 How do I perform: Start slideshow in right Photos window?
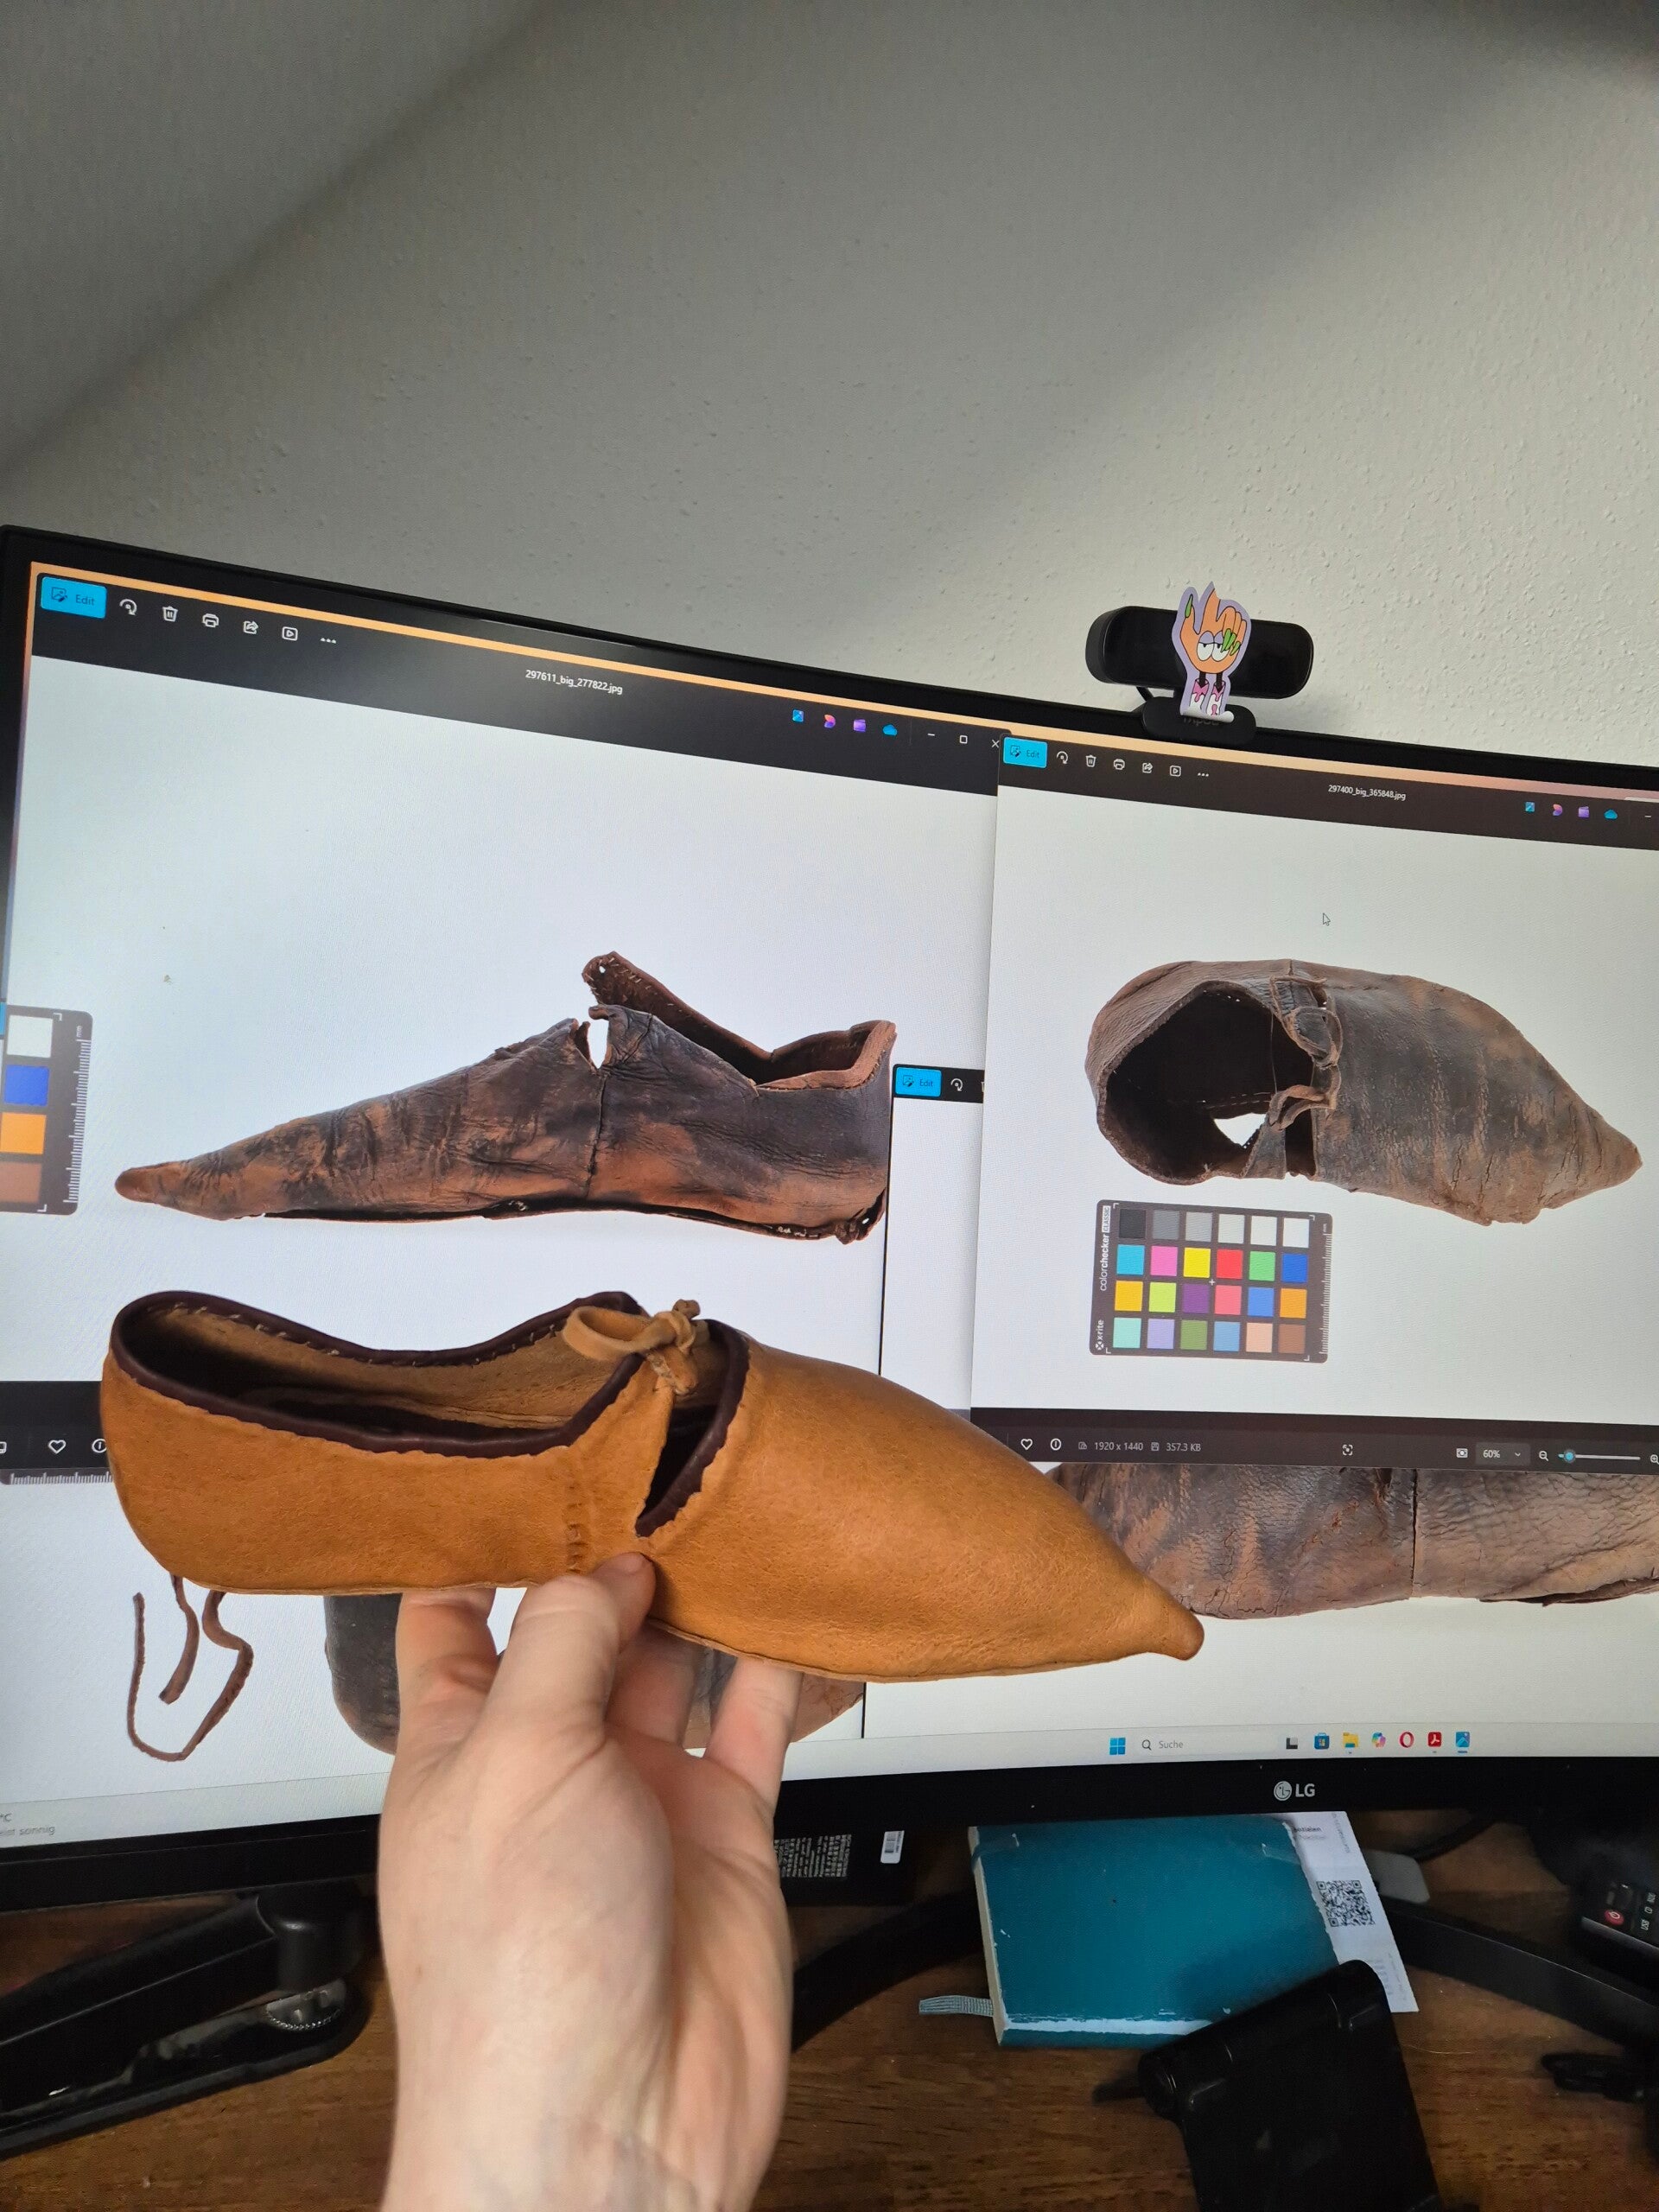pyautogui.click(x=1175, y=770)
